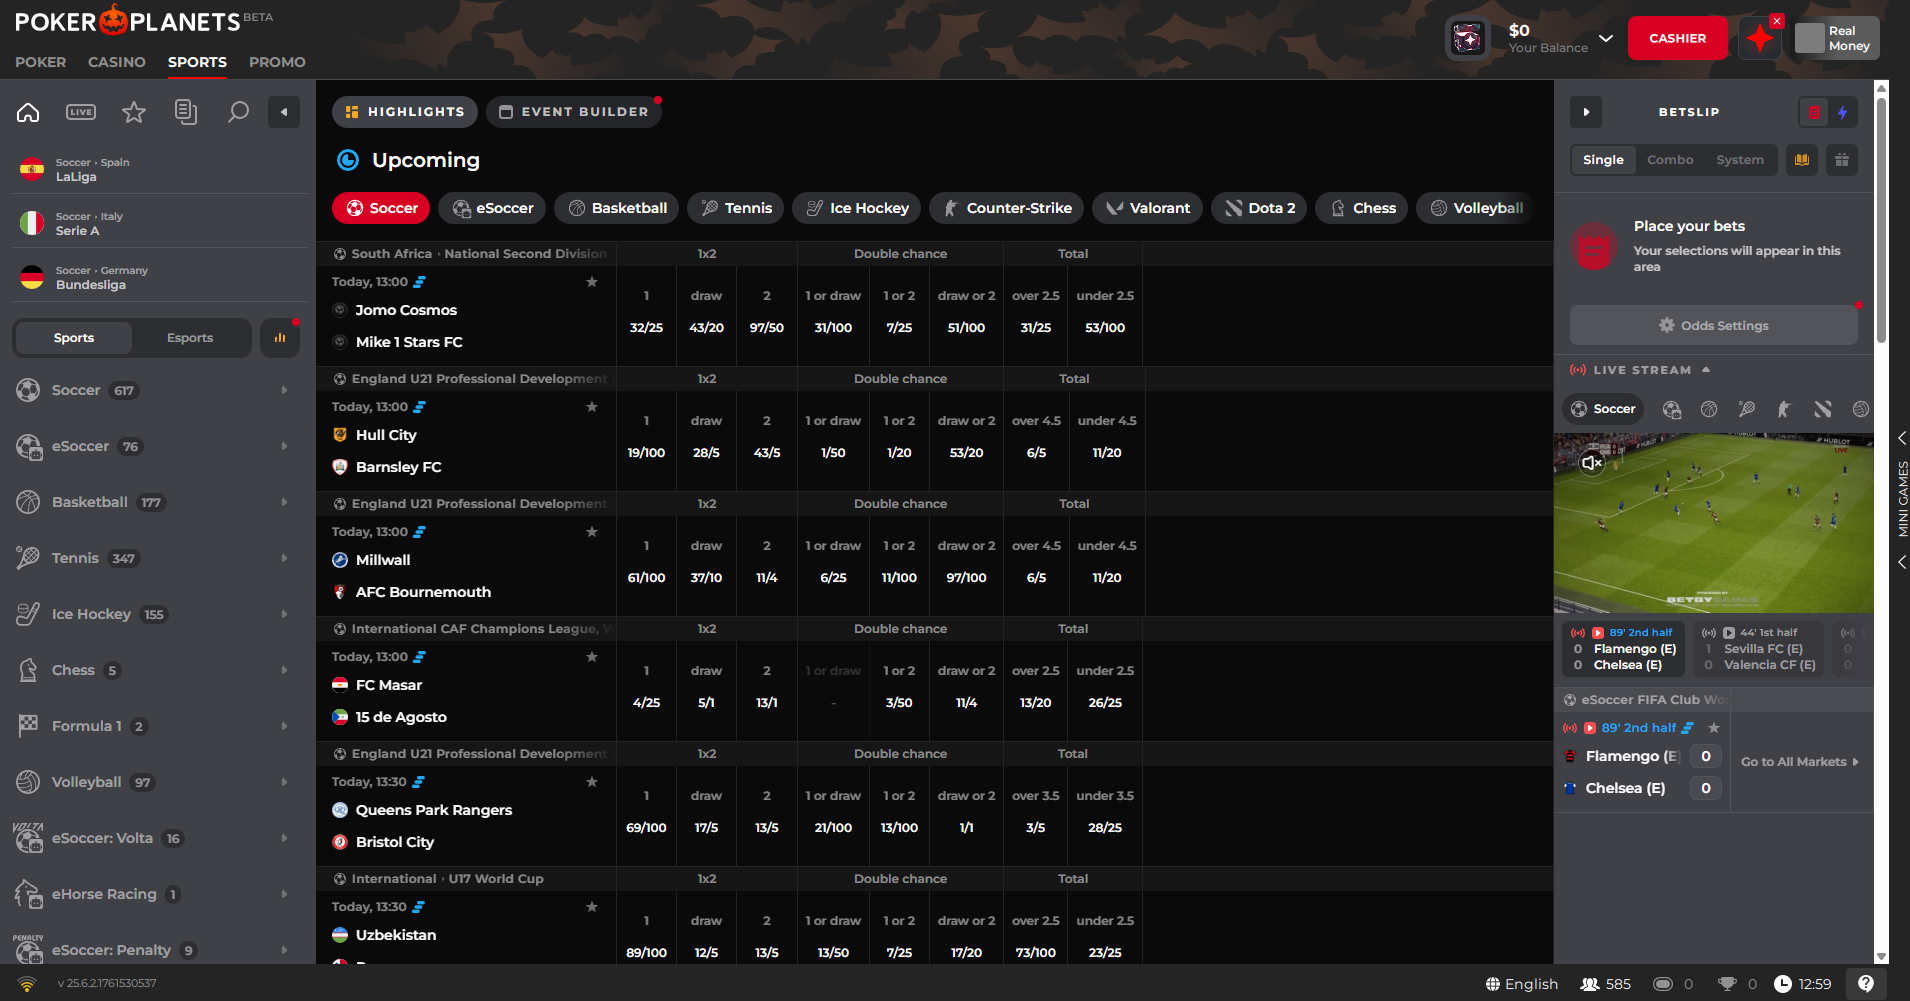Viewport: 1910px width, 1001px height.
Task: Toggle Real Money mode in the header
Action: click(1835, 37)
